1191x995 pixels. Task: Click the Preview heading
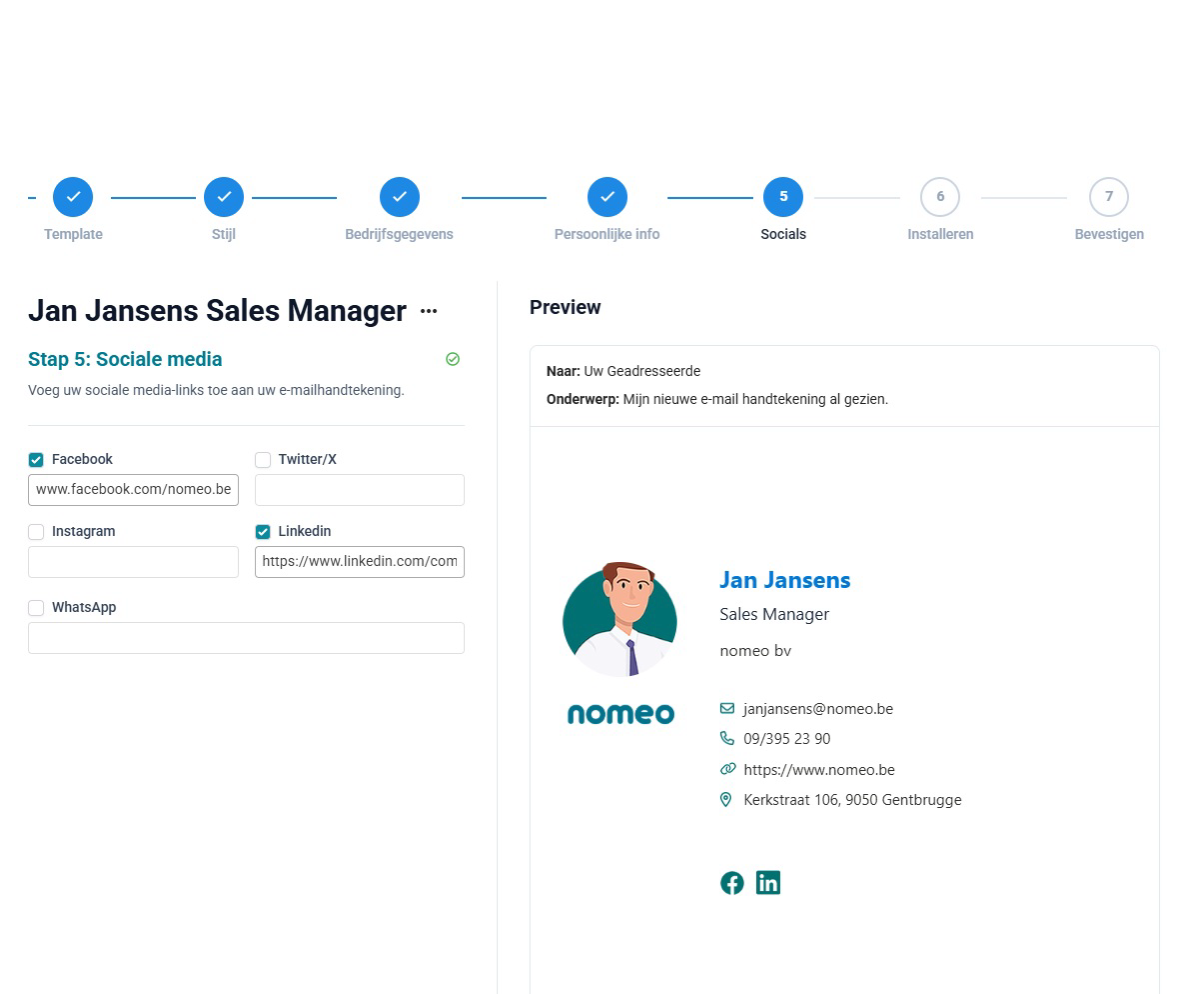click(x=565, y=307)
